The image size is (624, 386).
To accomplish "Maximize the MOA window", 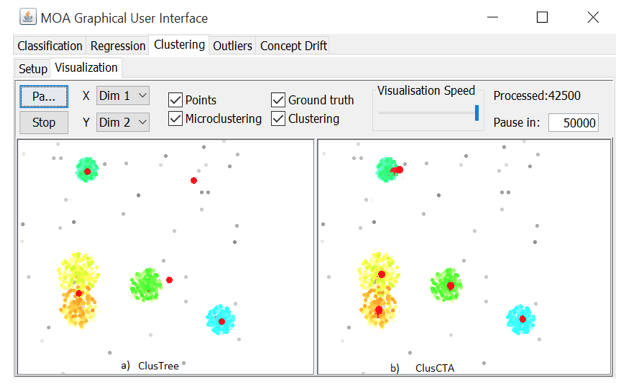I will [542, 18].
